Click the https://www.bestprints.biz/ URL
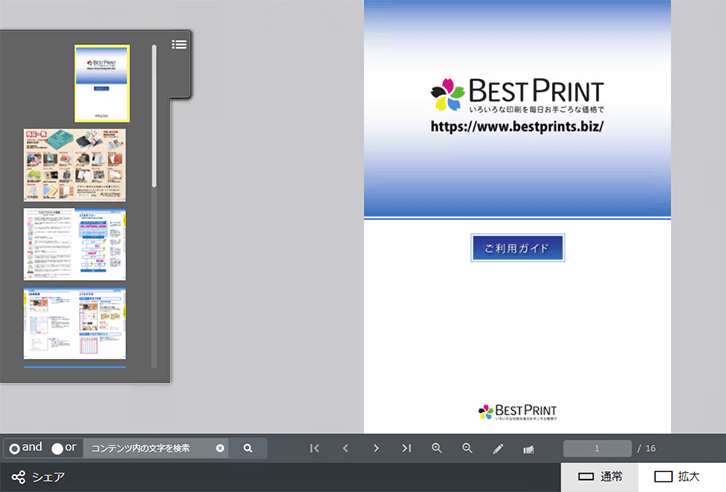Screen dimensions: 726x492 click(x=517, y=126)
